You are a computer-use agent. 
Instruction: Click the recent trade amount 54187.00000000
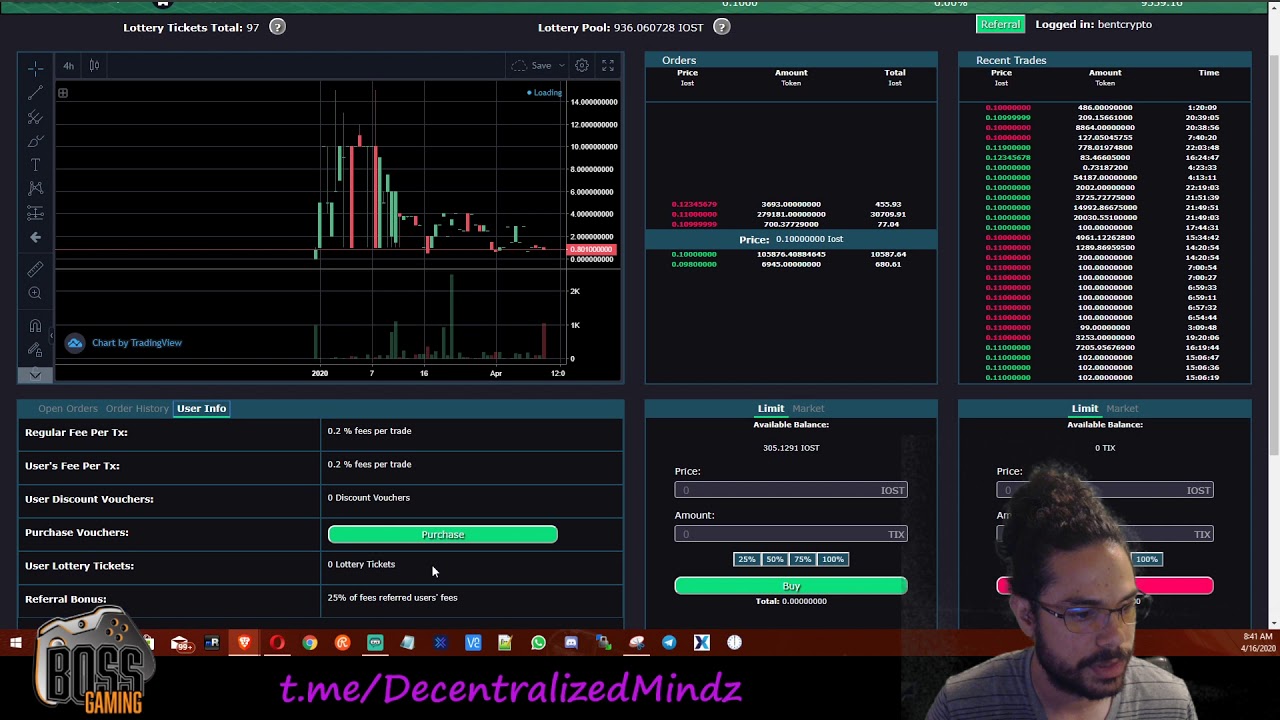click(1105, 177)
